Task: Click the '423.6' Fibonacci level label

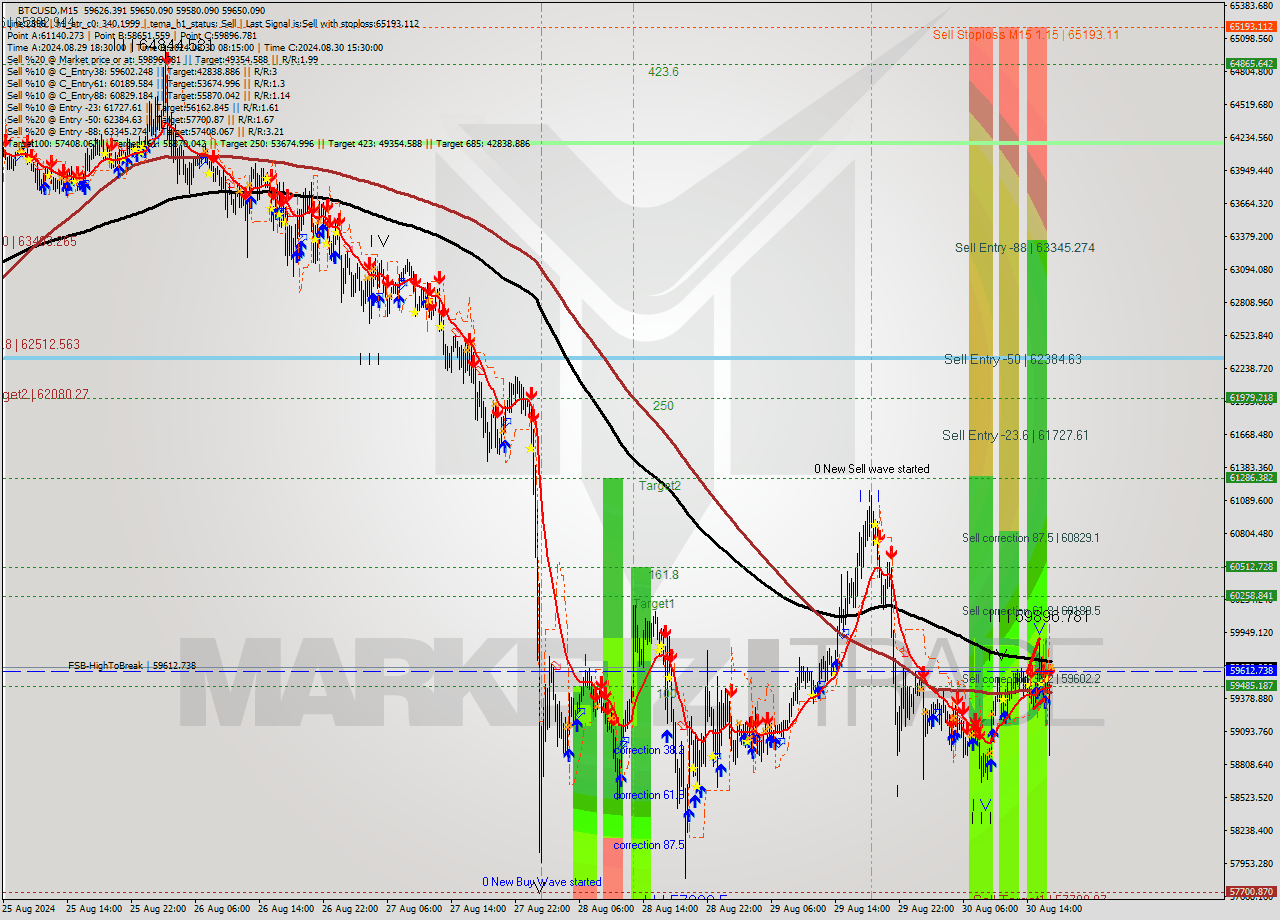Action: click(x=663, y=72)
